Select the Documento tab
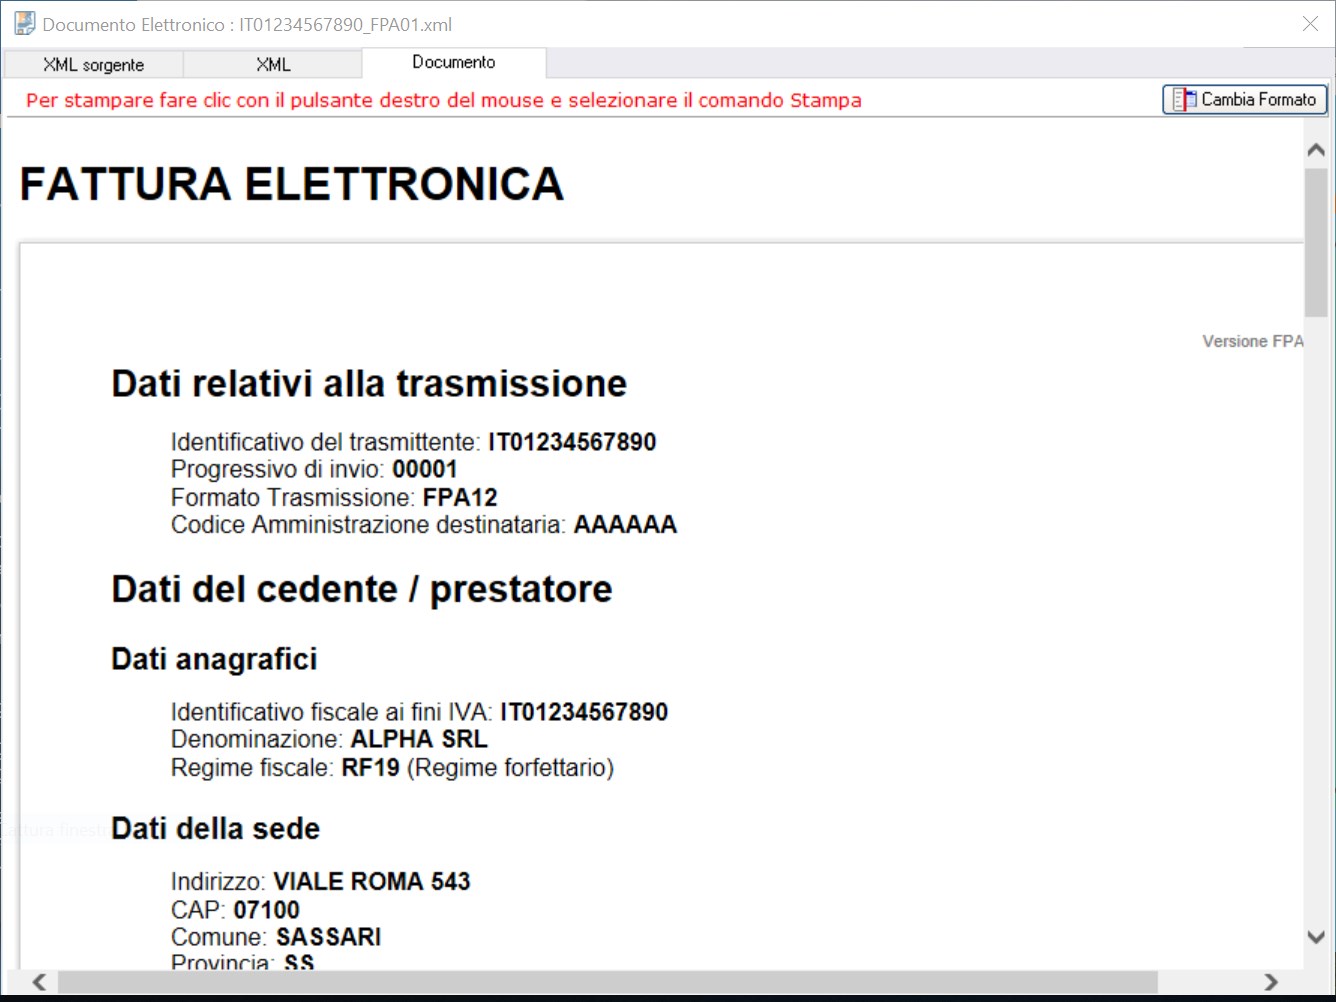The height and width of the screenshot is (1002, 1336). point(454,62)
